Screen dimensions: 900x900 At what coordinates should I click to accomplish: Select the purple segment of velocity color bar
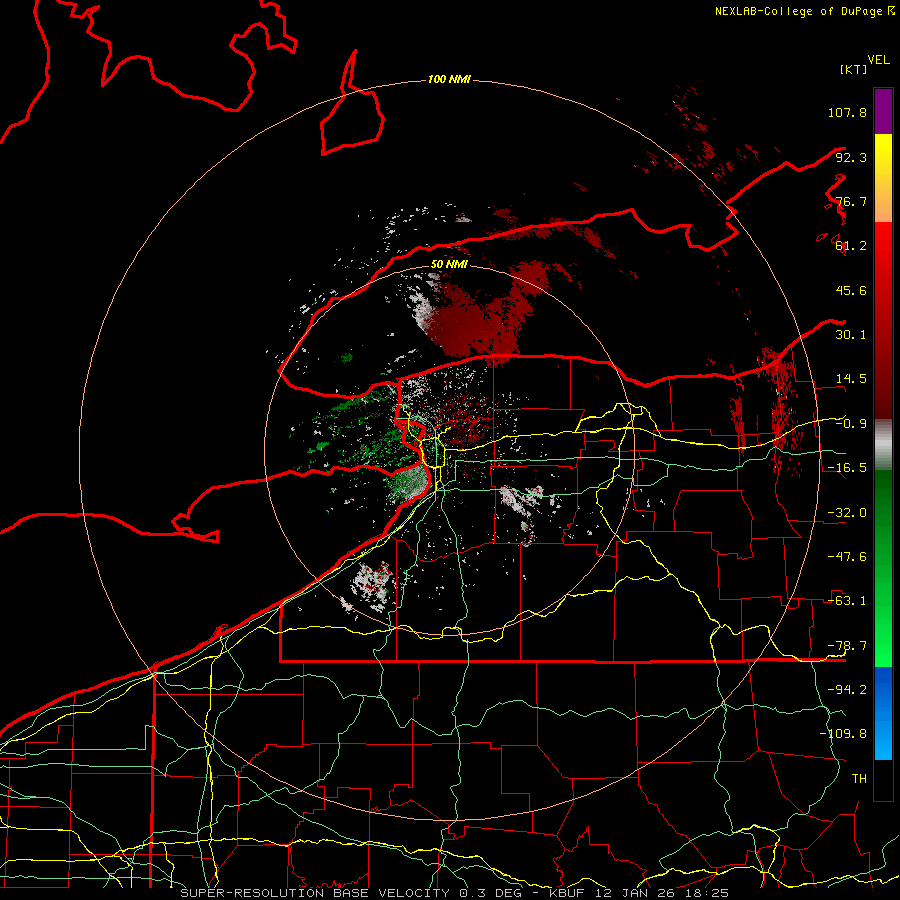[x=883, y=111]
